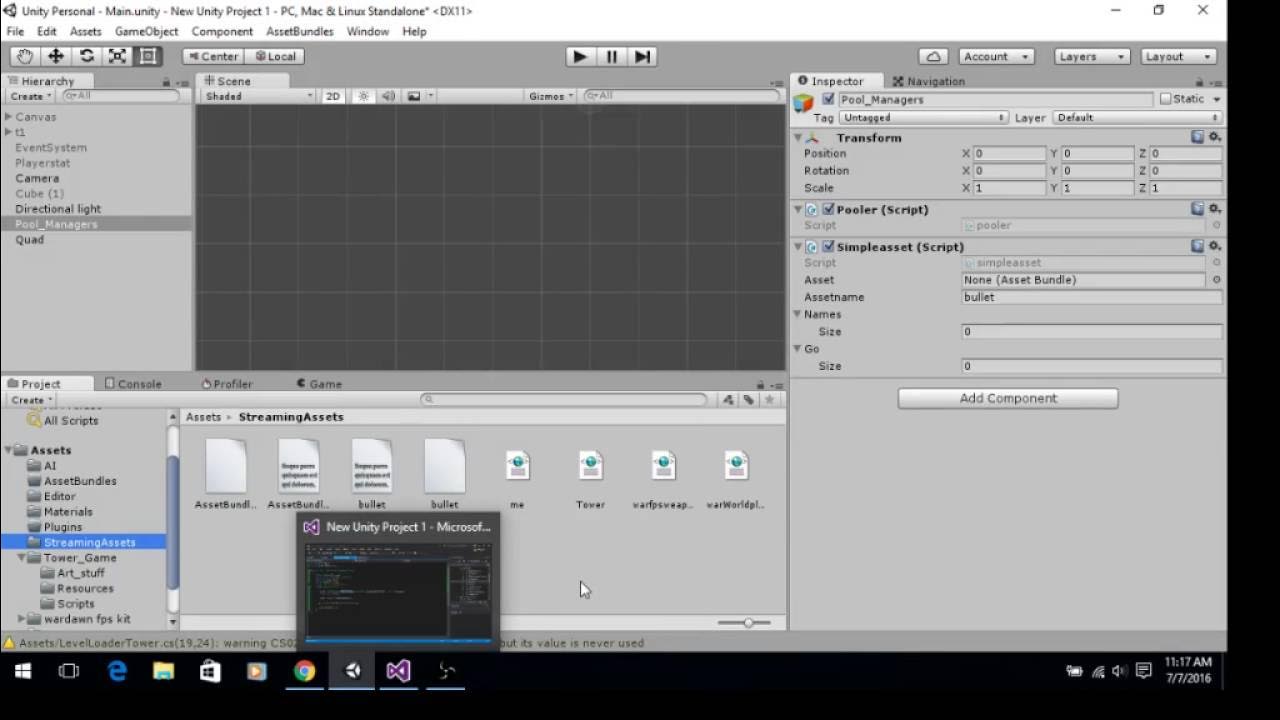Select the Tower asset file
The image size is (1280, 720).
pos(590,474)
